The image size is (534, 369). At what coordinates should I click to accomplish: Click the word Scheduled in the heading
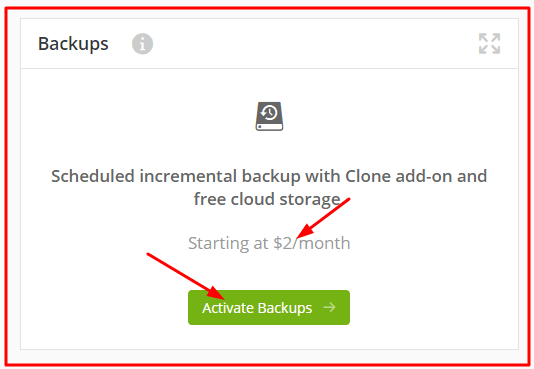[x=93, y=176]
